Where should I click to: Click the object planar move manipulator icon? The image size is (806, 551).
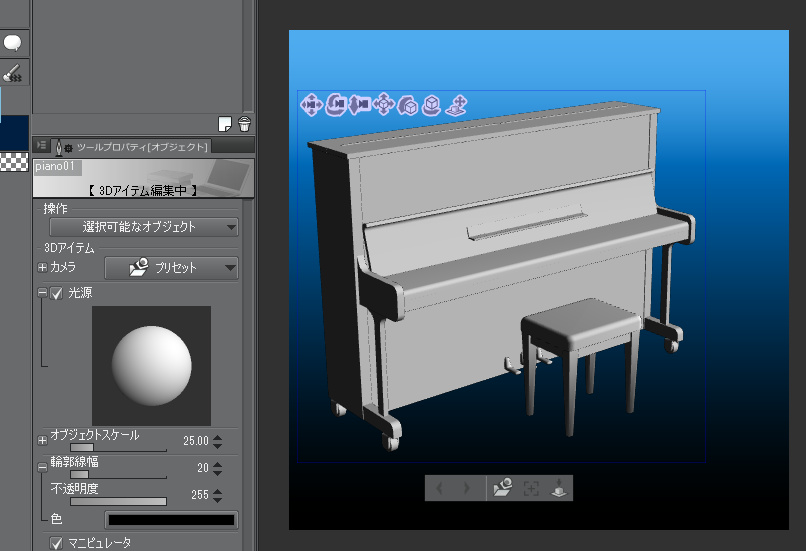383,104
